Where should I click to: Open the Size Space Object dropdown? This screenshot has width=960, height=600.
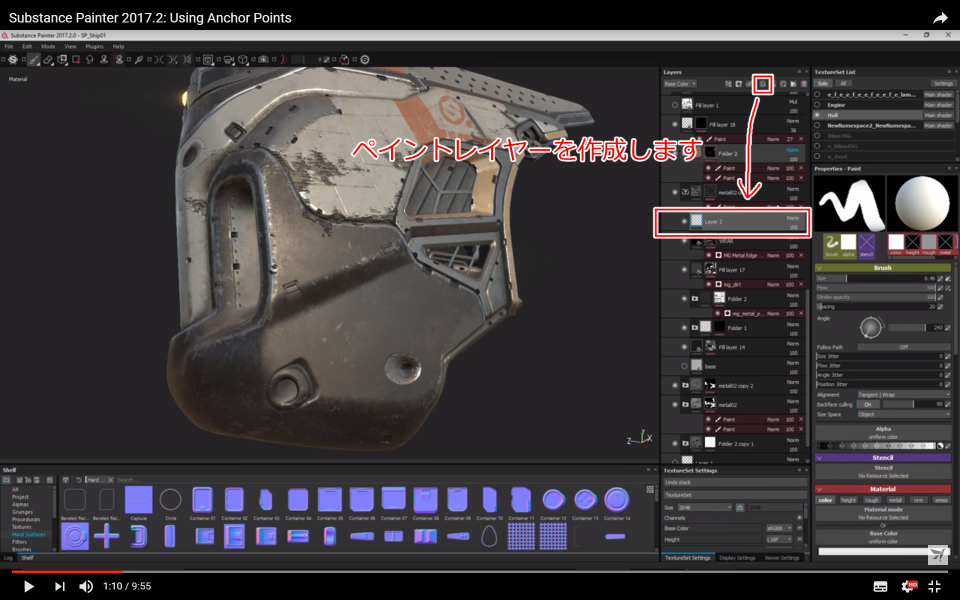click(x=903, y=414)
